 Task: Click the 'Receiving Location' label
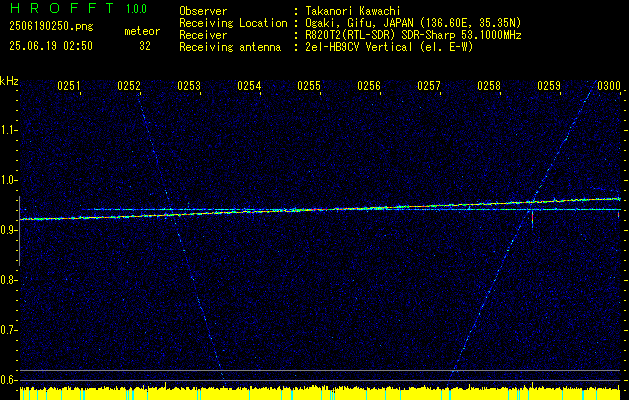[x=233, y=23]
